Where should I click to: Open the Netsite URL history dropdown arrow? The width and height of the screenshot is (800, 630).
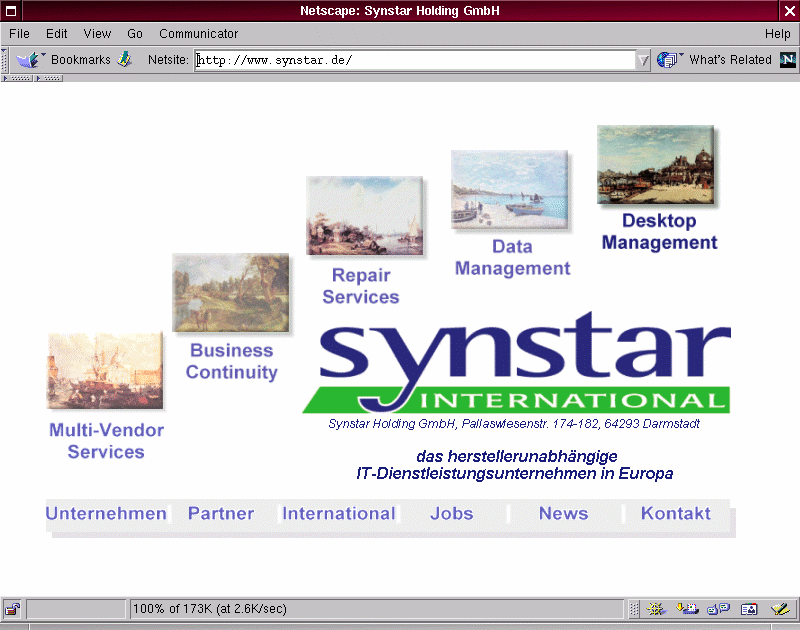(x=643, y=61)
